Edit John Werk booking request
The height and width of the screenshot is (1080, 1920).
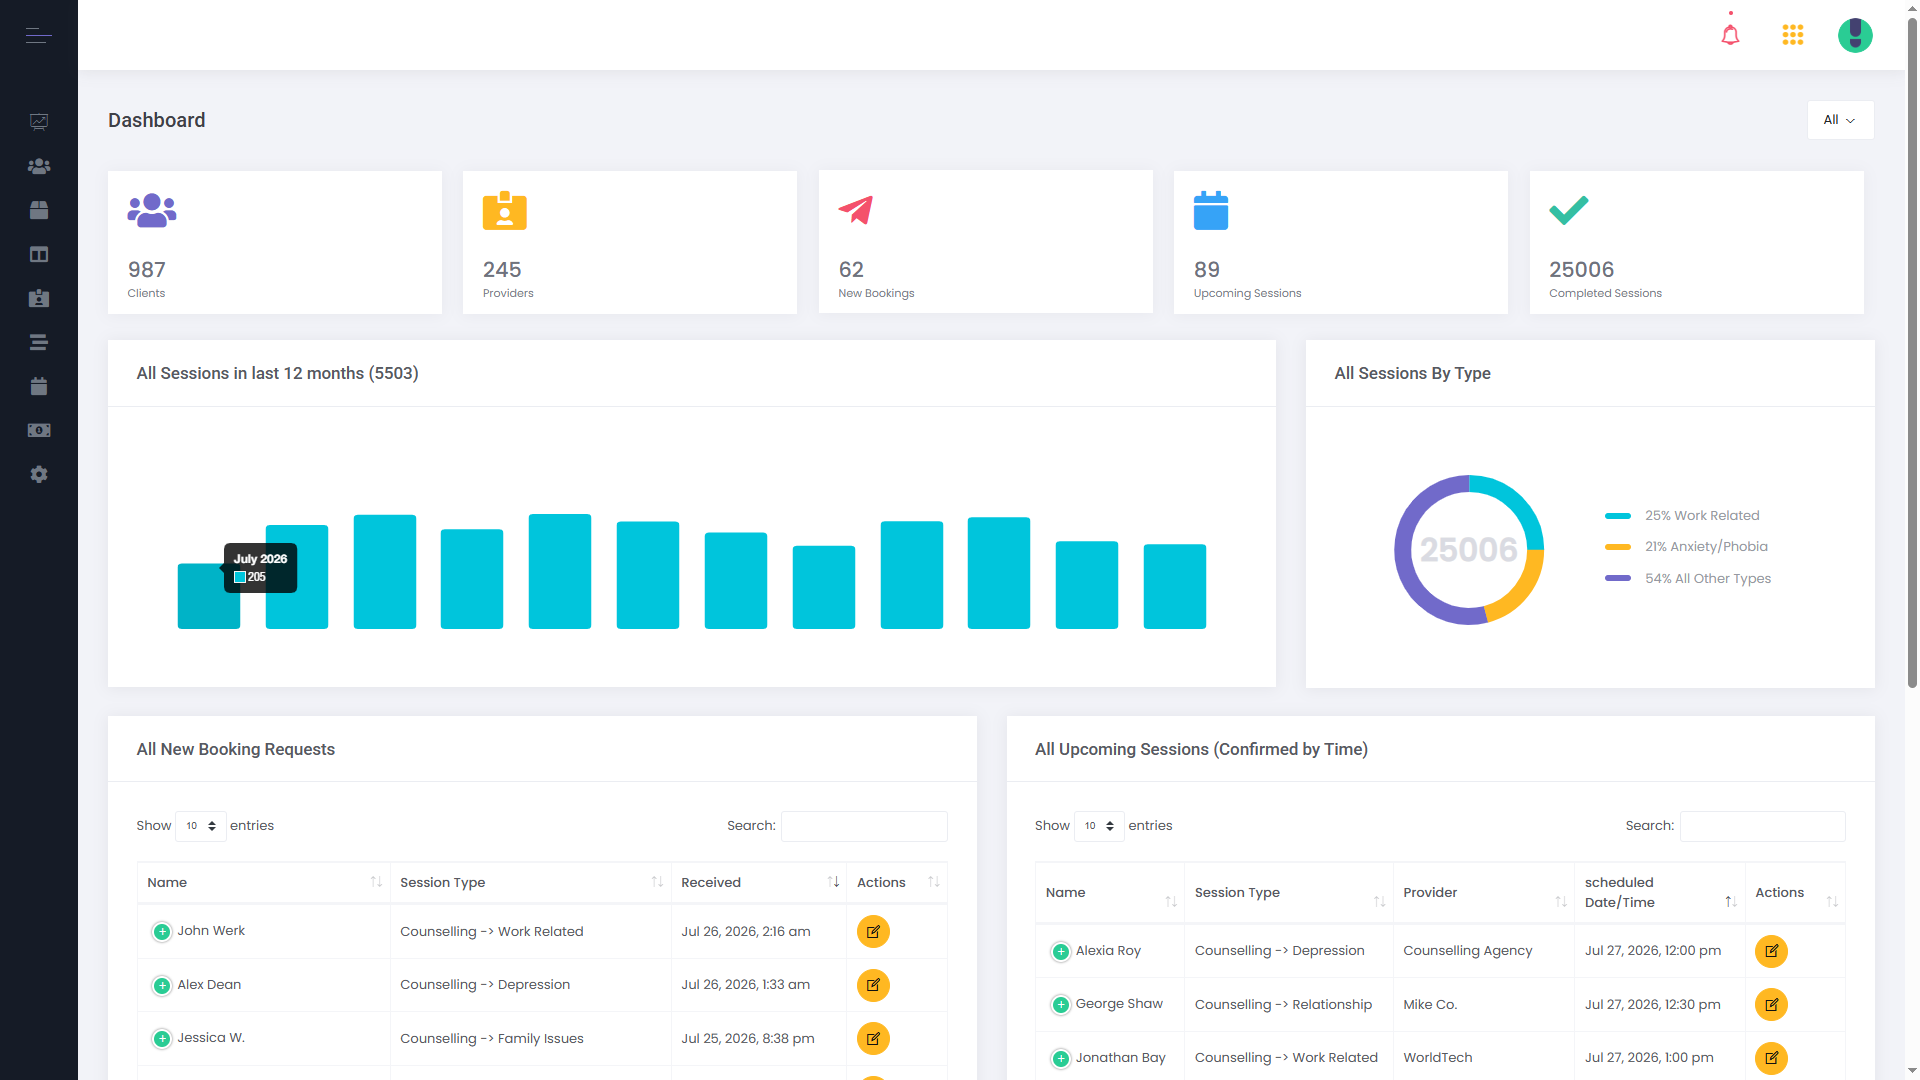pyautogui.click(x=873, y=931)
